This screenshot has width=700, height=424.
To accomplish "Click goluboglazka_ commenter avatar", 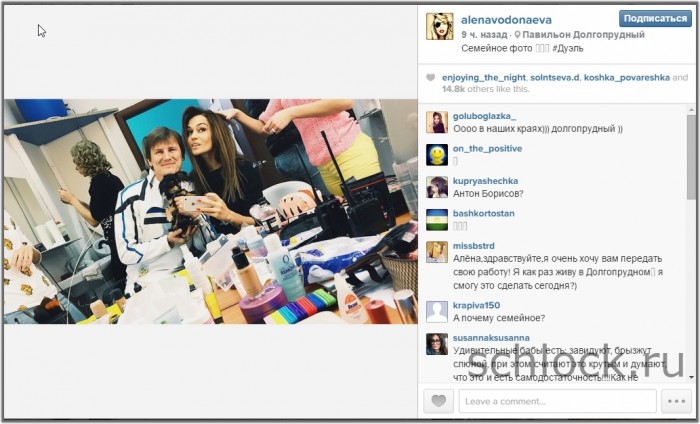I will [437, 122].
